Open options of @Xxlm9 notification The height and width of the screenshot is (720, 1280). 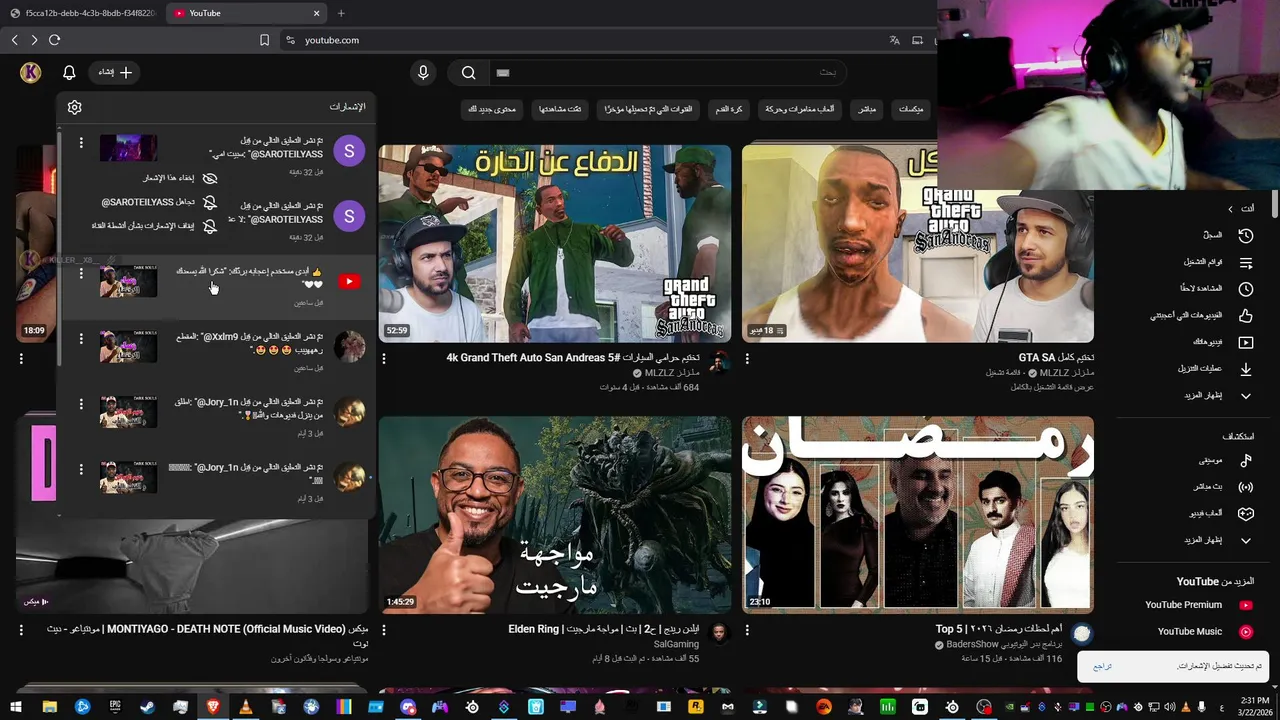tap(82, 339)
